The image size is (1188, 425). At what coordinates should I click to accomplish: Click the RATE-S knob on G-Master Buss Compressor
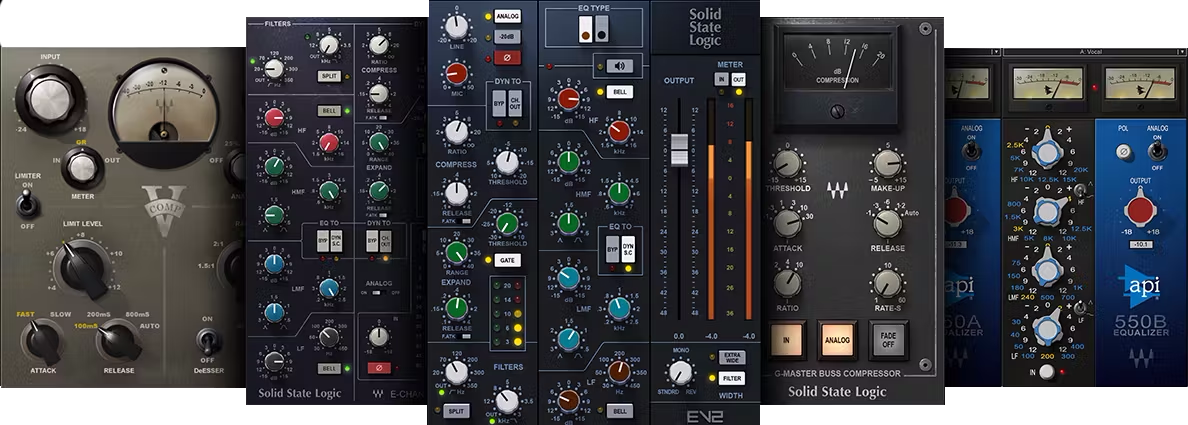[886, 283]
